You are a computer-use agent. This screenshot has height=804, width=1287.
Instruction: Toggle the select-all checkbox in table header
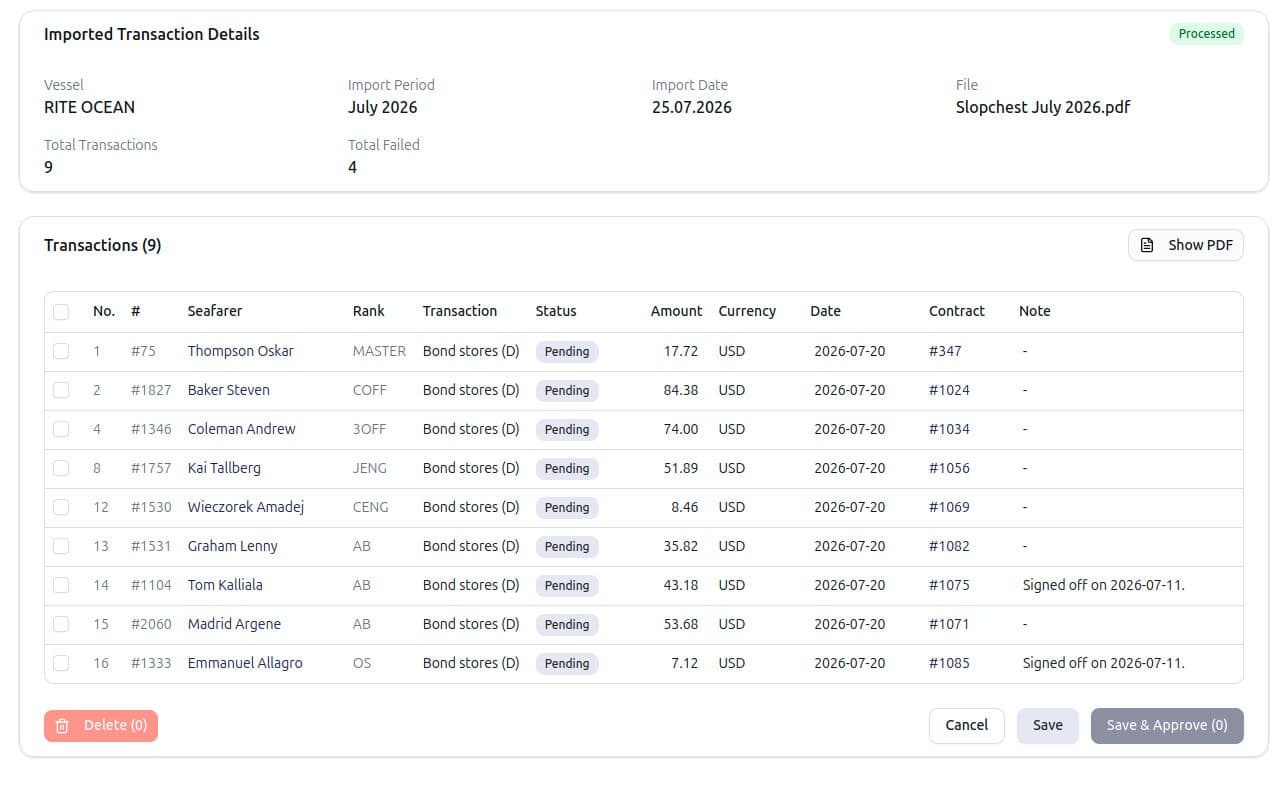(x=61, y=312)
